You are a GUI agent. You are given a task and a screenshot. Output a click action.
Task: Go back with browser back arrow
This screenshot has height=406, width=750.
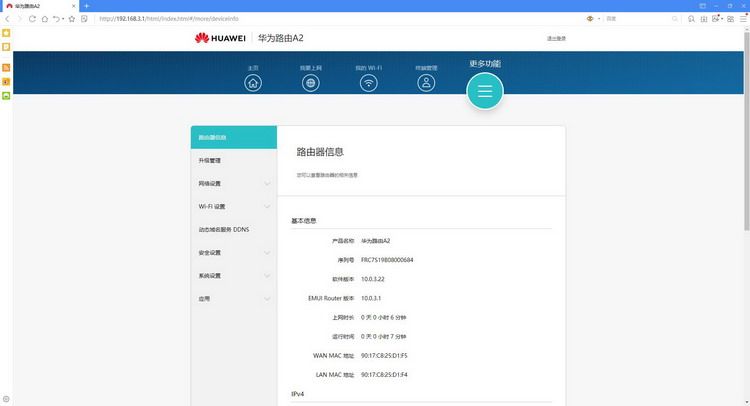click(x=7, y=19)
